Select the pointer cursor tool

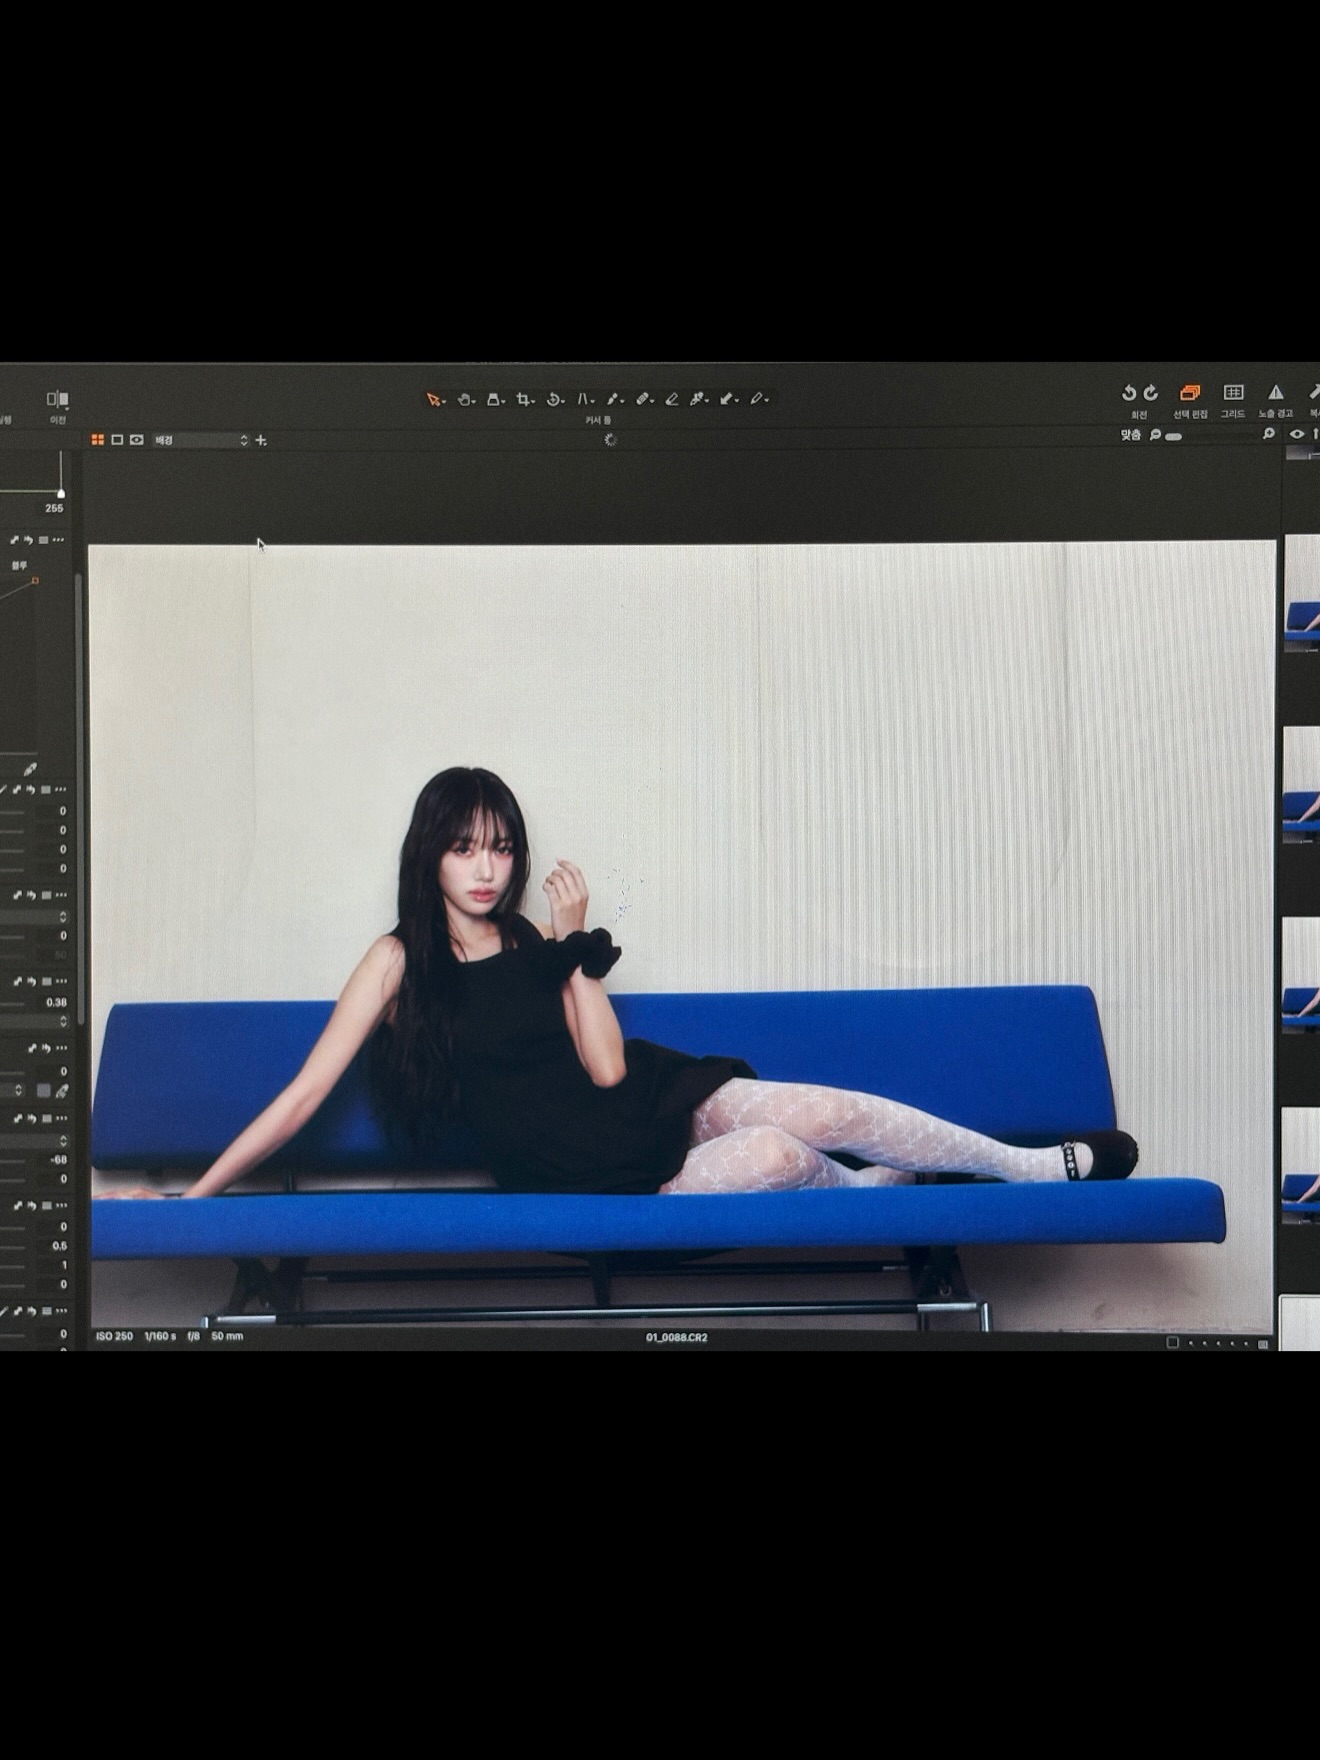(x=434, y=399)
